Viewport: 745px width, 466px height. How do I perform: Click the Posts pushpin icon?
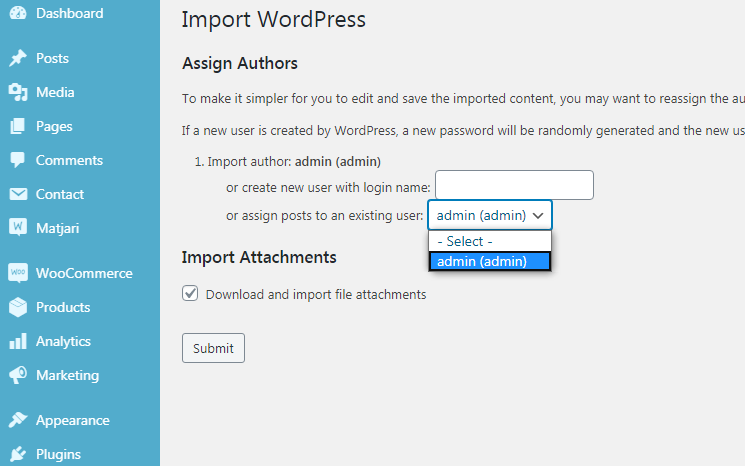pyautogui.click(x=18, y=58)
